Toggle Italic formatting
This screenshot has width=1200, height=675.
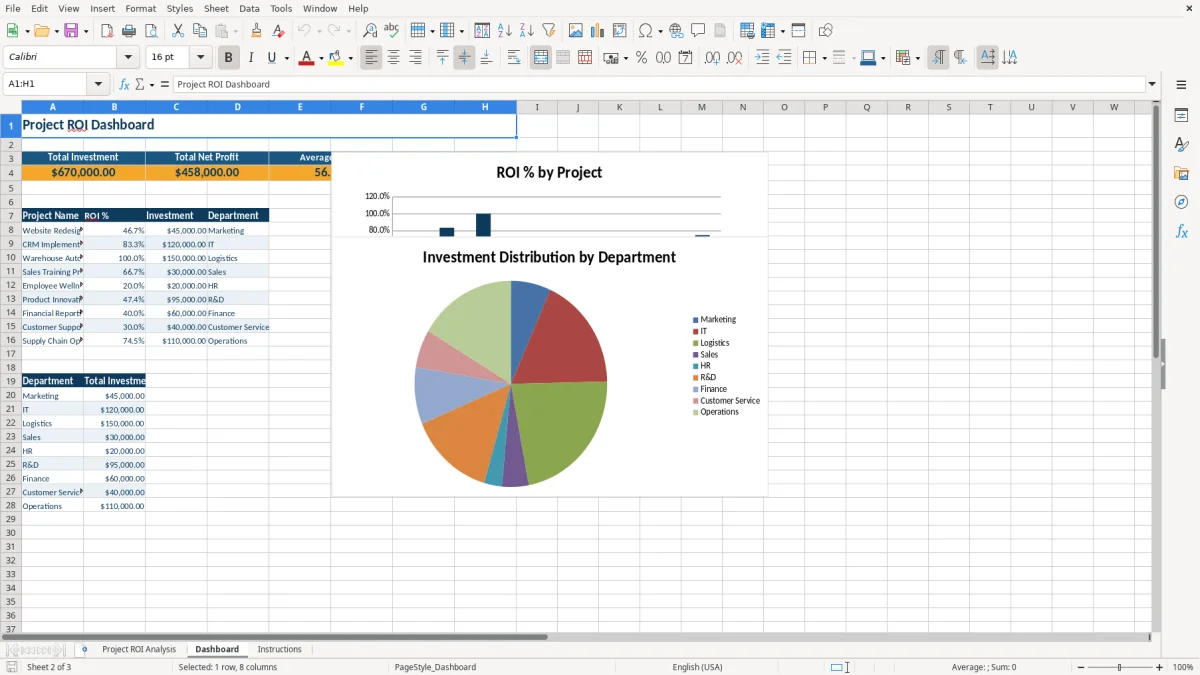(250, 58)
